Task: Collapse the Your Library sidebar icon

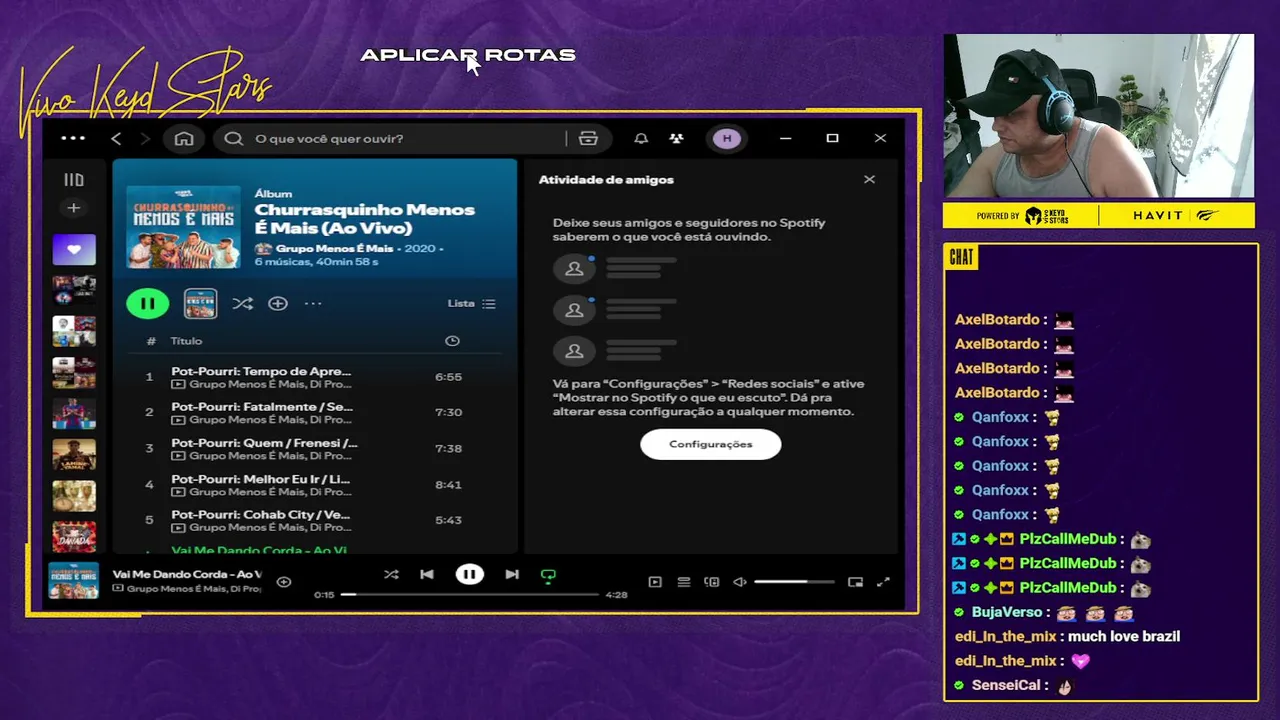Action: [x=74, y=180]
